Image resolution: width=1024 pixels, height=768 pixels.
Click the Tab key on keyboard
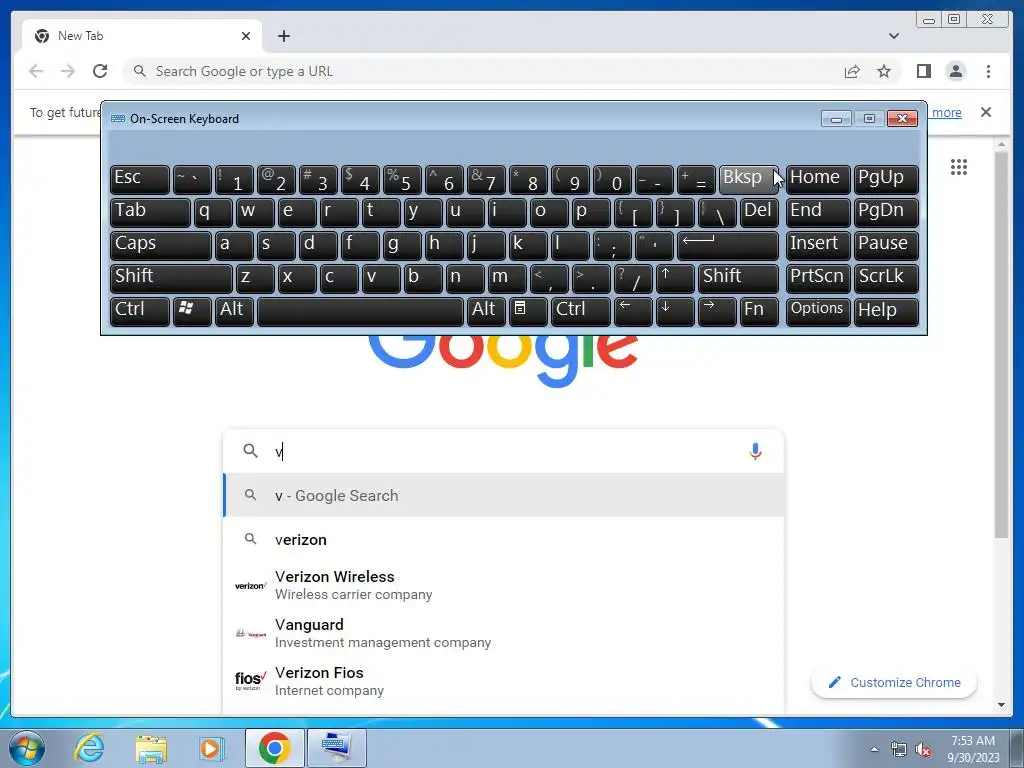coord(150,212)
